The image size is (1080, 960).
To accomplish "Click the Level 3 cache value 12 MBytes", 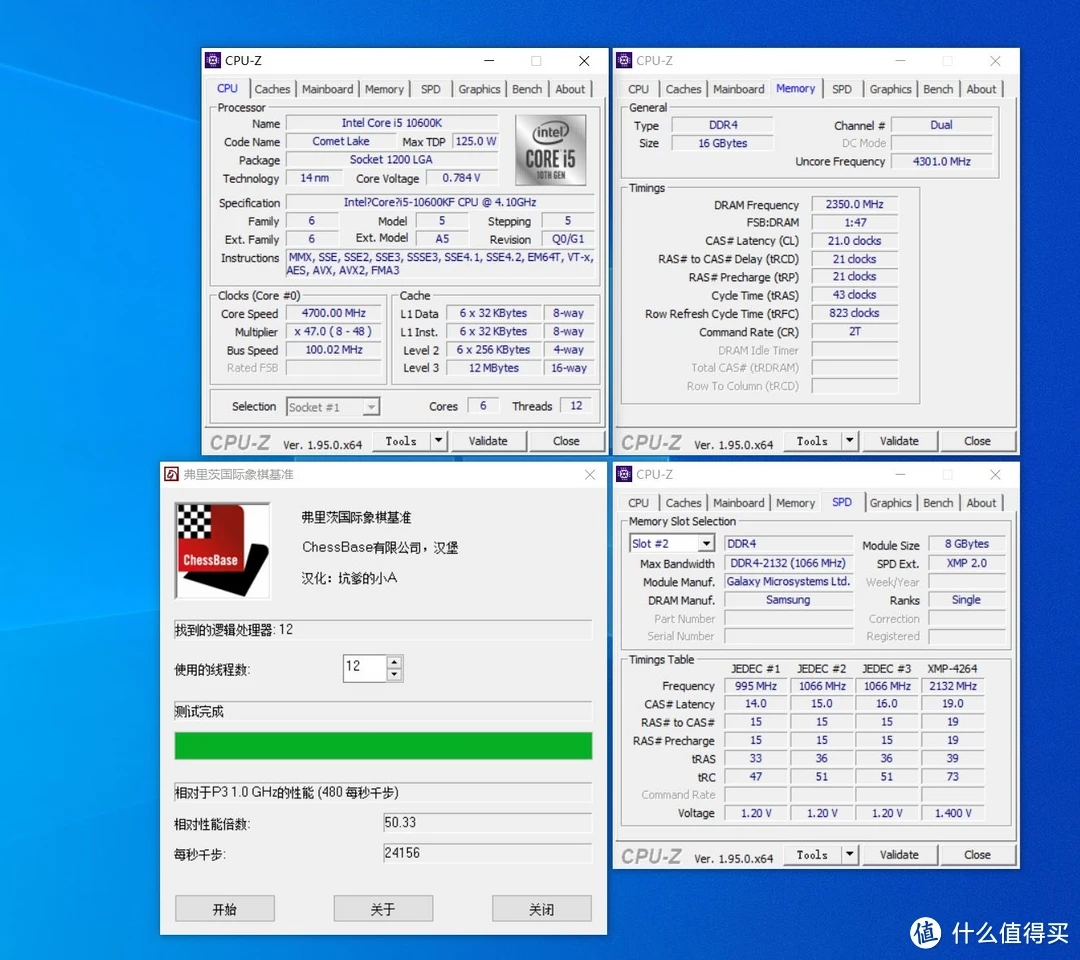I will tap(494, 368).
